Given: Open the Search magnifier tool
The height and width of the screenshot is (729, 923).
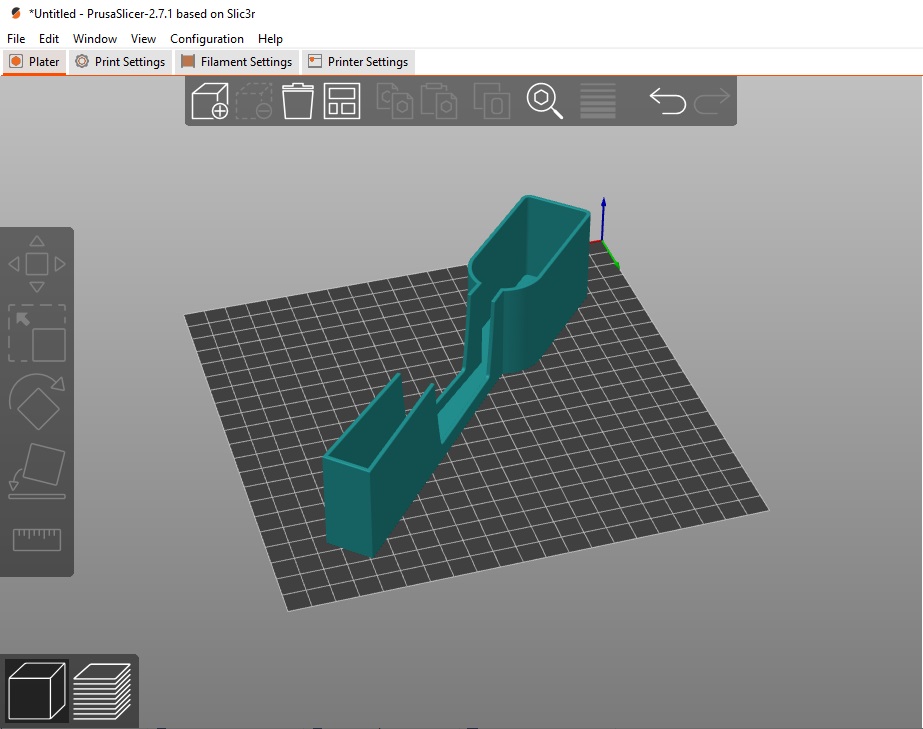Looking at the screenshot, I should (x=544, y=101).
